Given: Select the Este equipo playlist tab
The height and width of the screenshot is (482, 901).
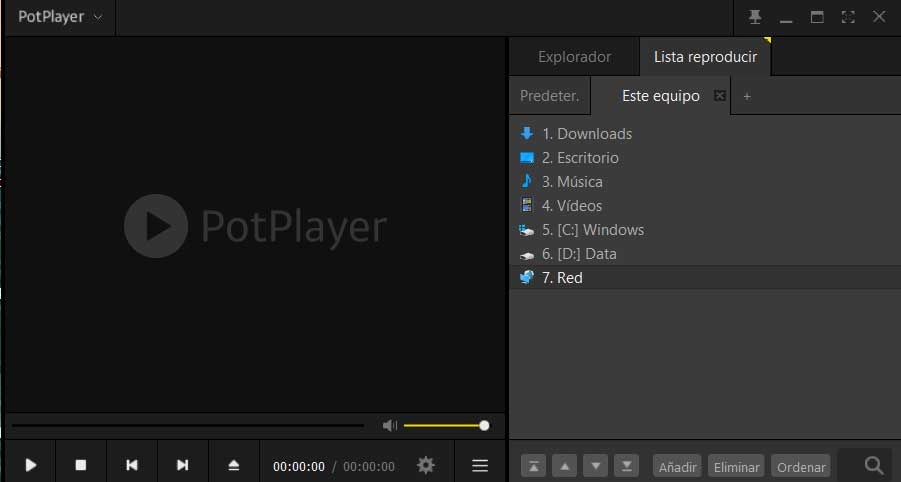Looking at the screenshot, I should pos(660,96).
